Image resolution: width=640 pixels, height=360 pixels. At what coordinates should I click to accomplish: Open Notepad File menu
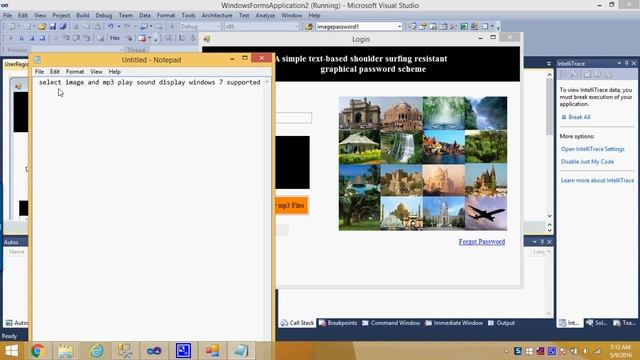click(39, 71)
